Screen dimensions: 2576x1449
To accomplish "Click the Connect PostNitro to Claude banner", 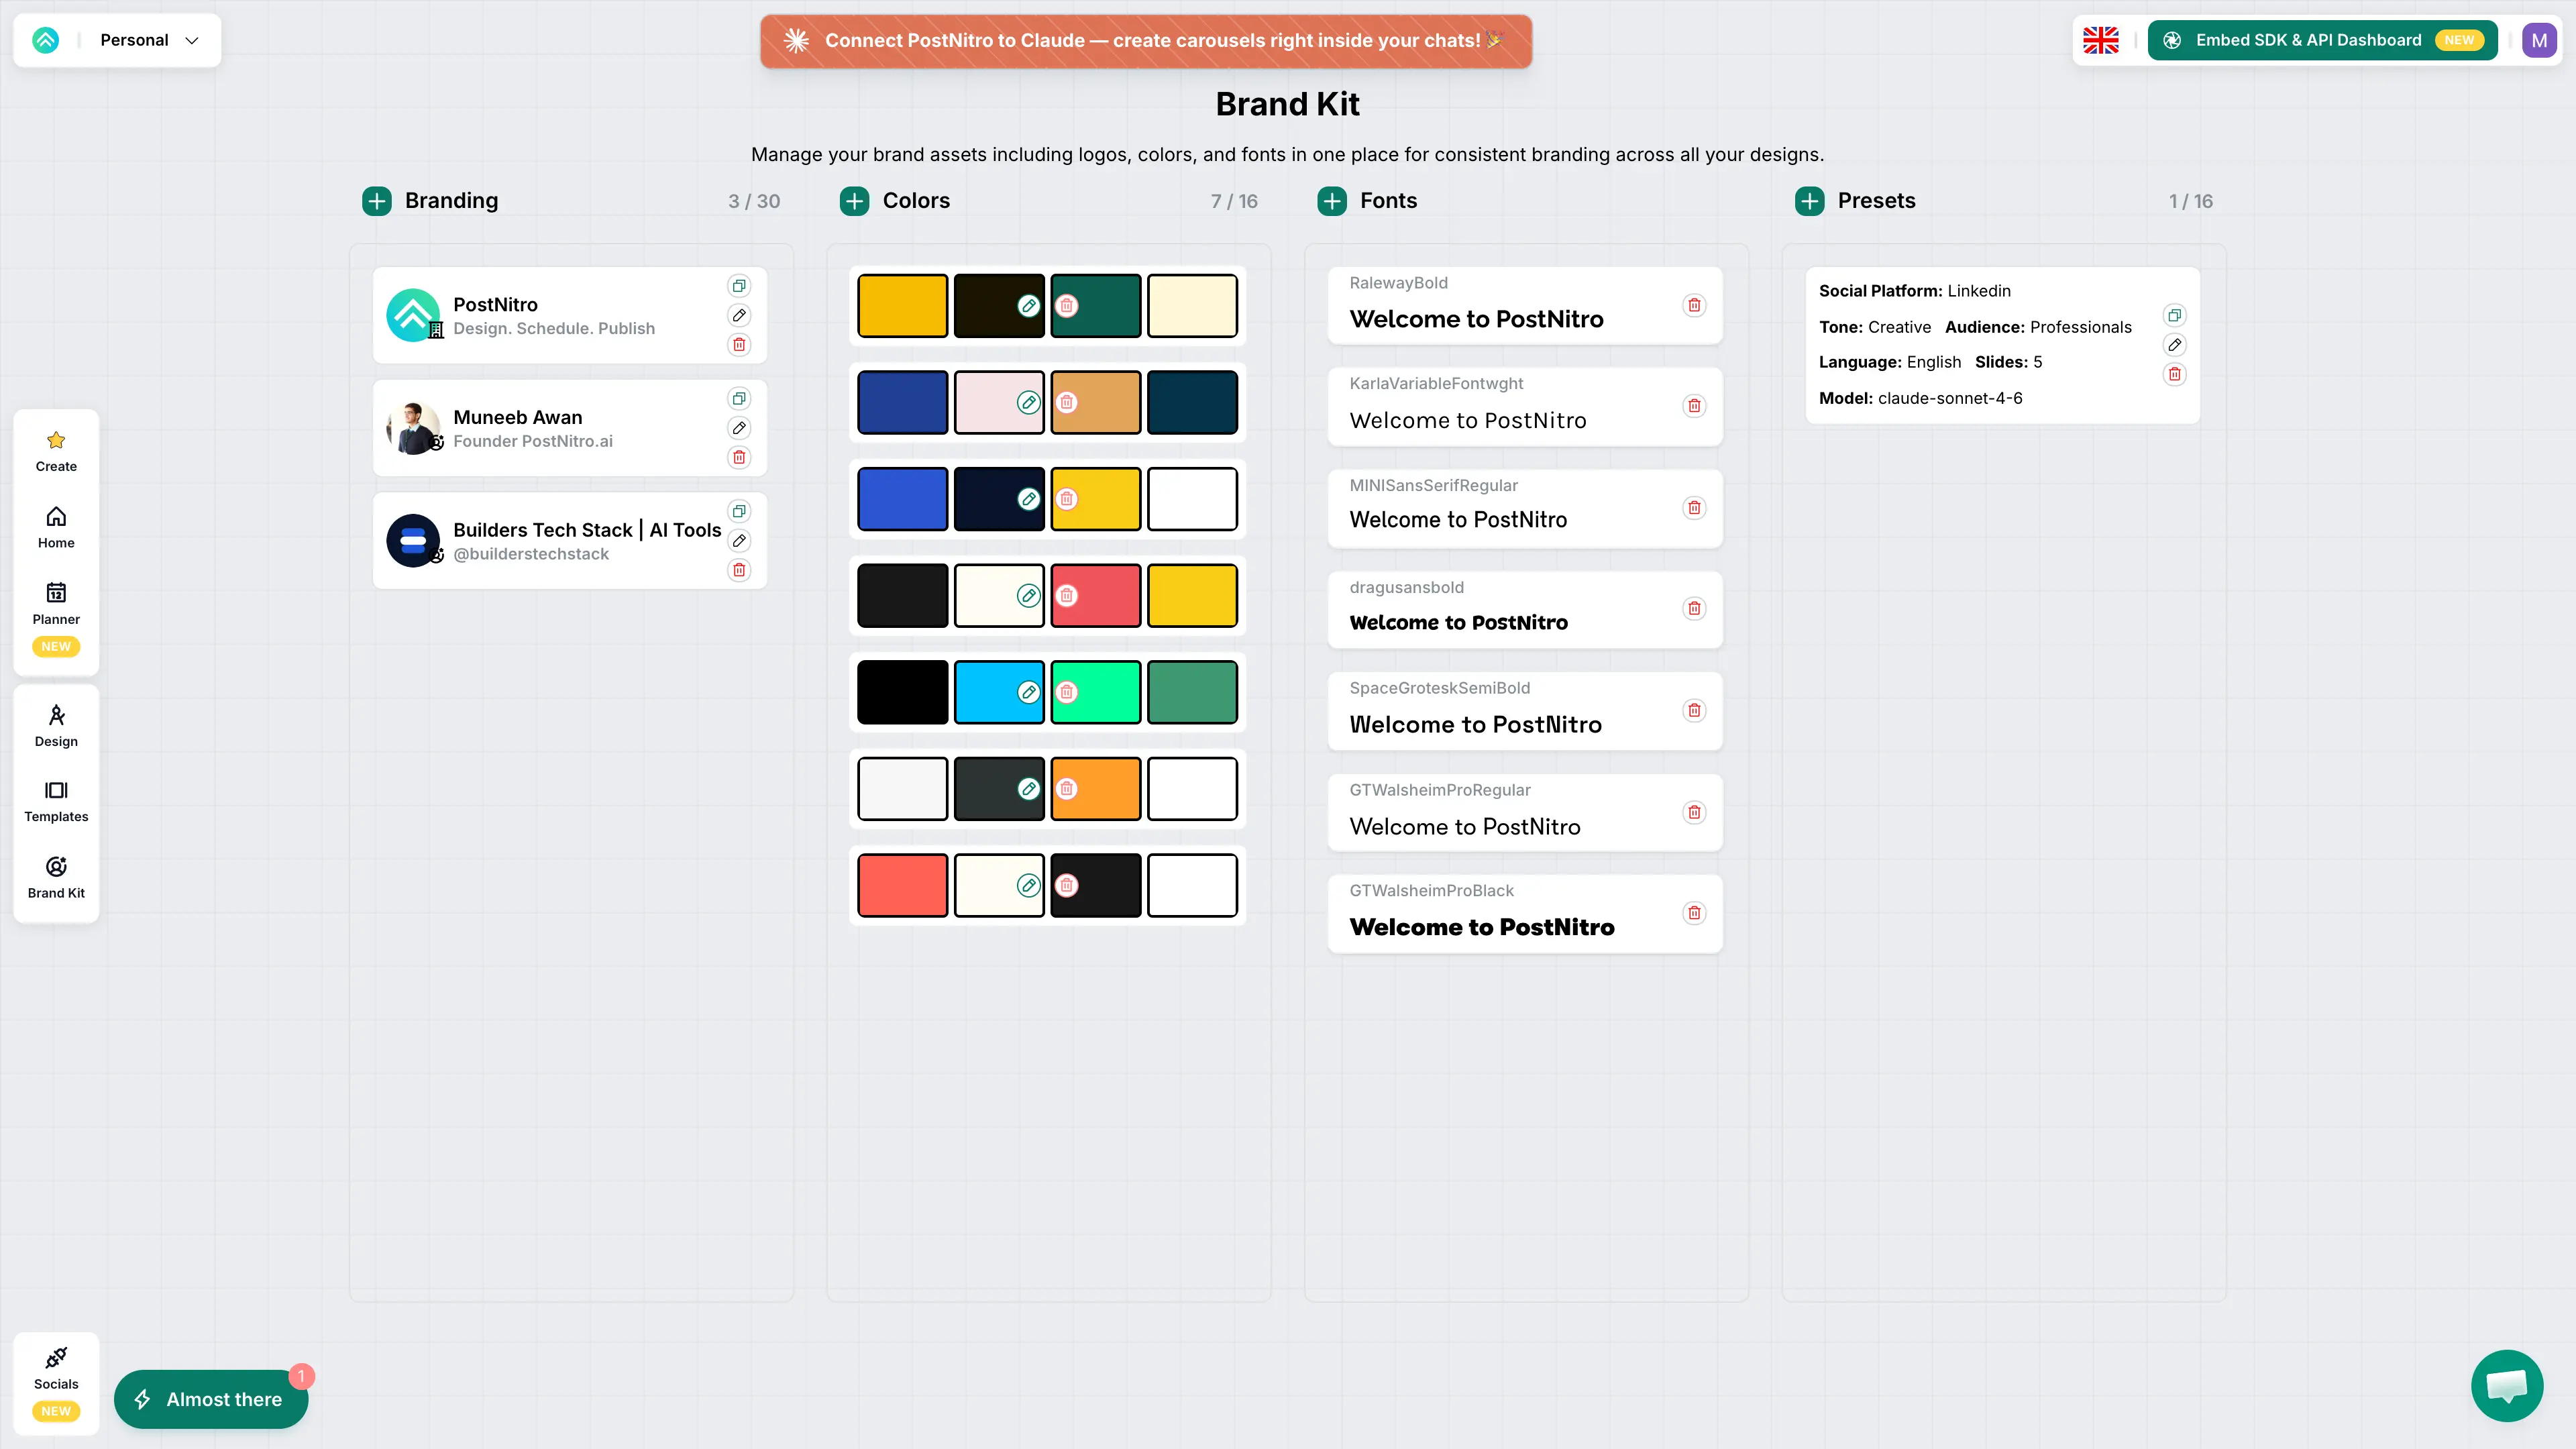I will tap(1146, 41).
